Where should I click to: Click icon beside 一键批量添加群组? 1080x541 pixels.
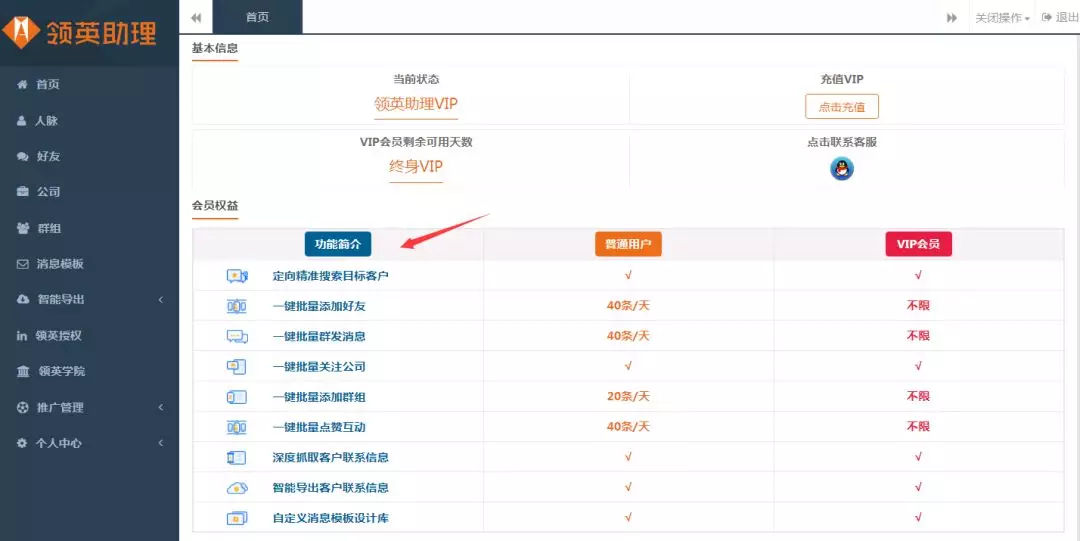click(x=236, y=398)
